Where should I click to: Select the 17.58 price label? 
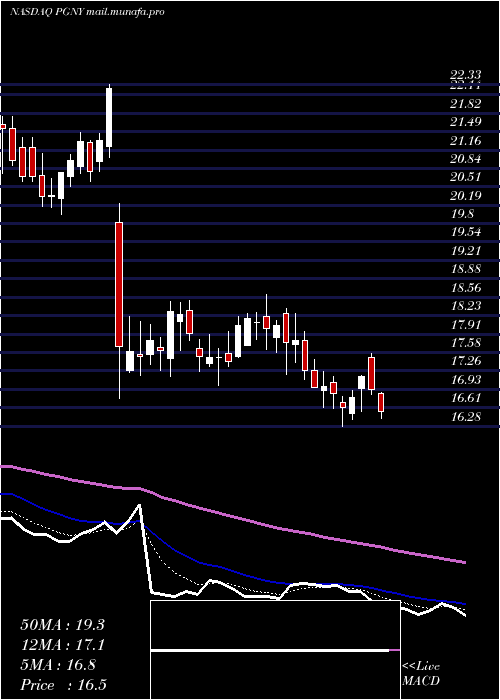coord(466,343)
